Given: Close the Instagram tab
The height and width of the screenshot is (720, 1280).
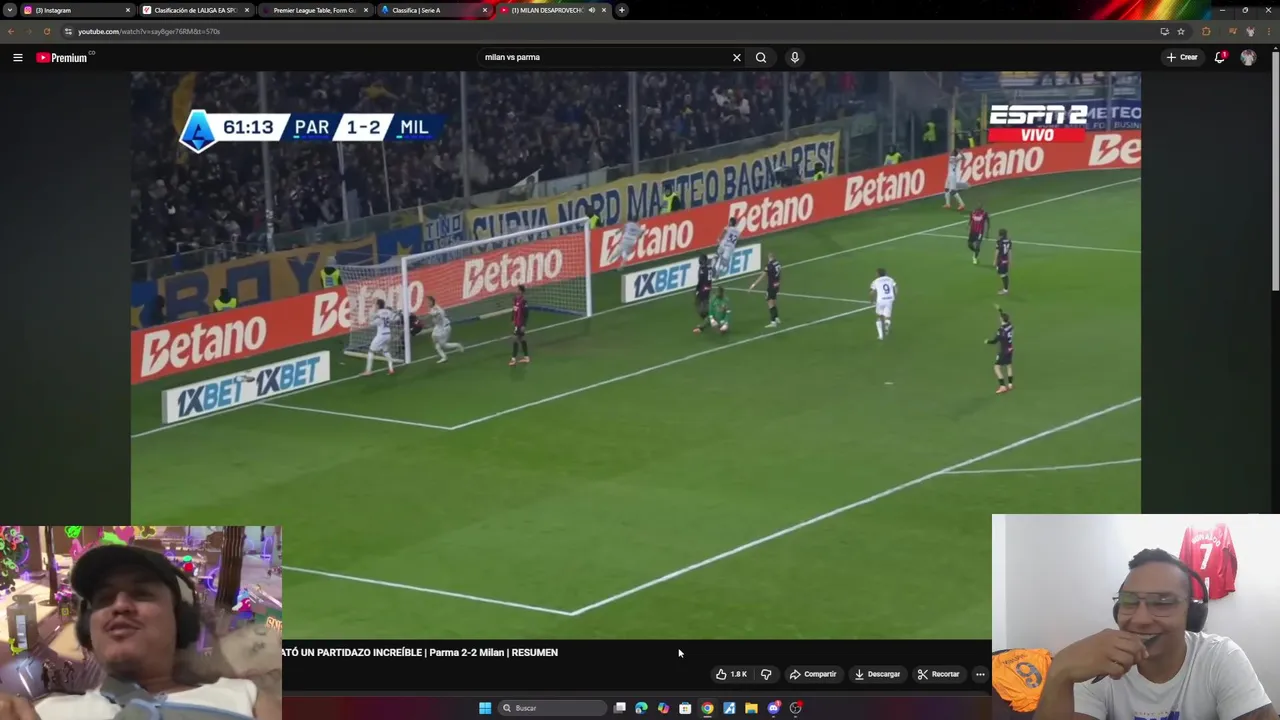Looking at the screenshot, I should point(128,10).
